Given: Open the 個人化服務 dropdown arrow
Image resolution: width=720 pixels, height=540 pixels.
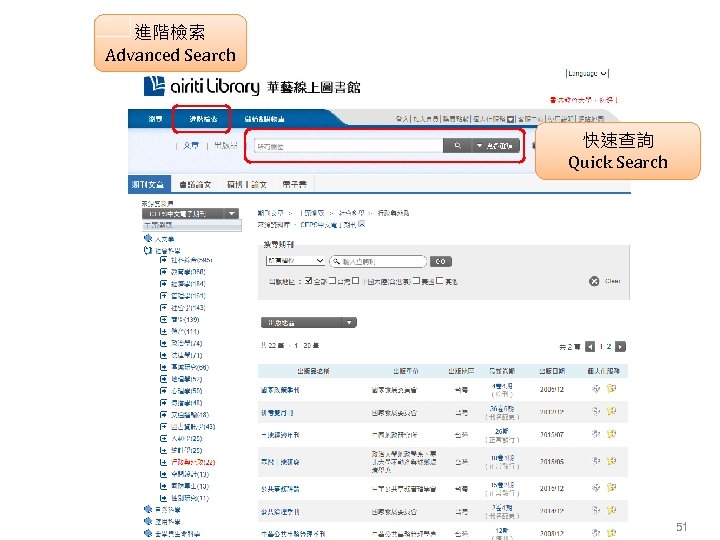Looking at the screenshot, I should coord(510,119).
